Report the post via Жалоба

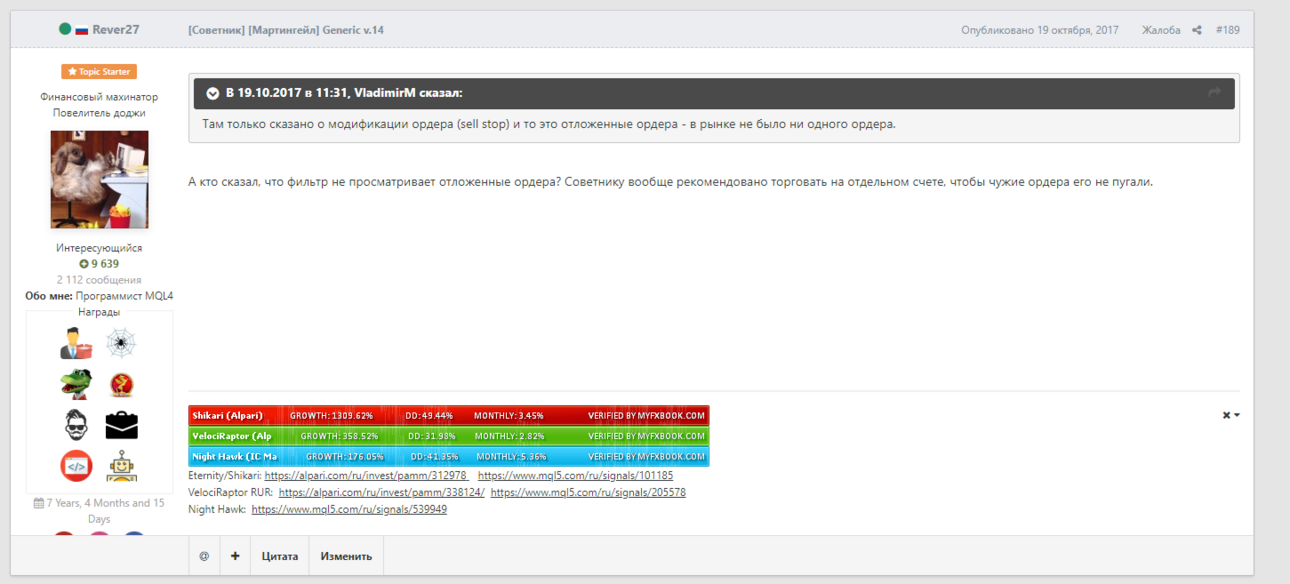(1161, 30)
